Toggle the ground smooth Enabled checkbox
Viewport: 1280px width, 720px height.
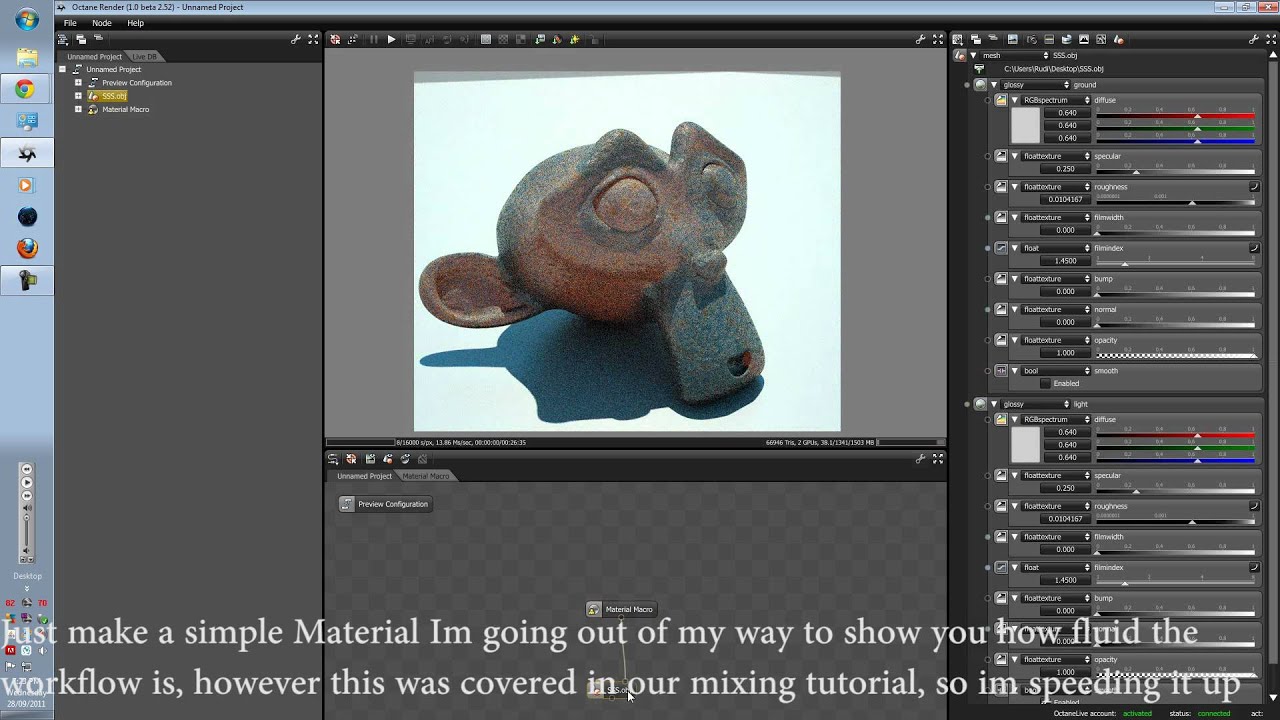coord(1046,383)
